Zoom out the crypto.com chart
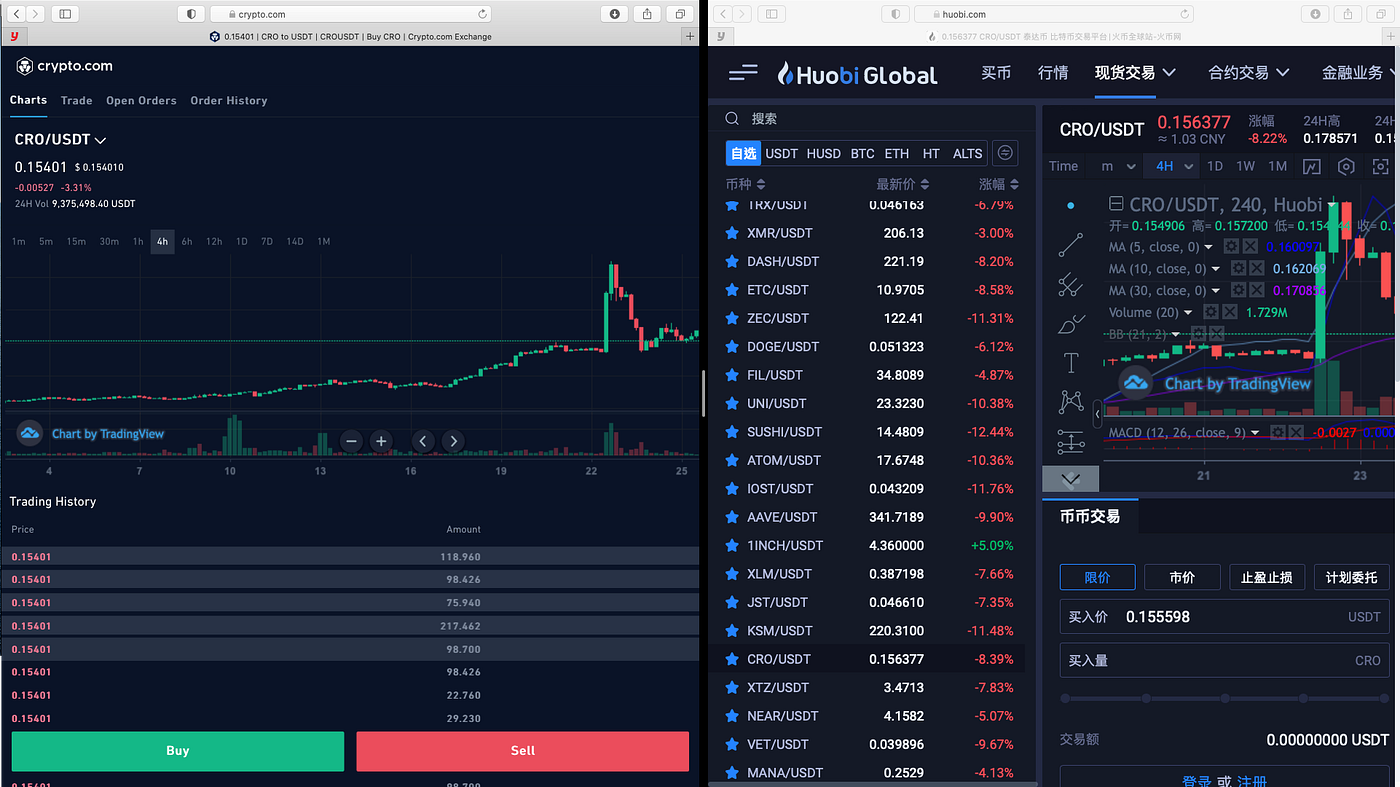Viewport: 1400px width, 787px height. point(351,441)
